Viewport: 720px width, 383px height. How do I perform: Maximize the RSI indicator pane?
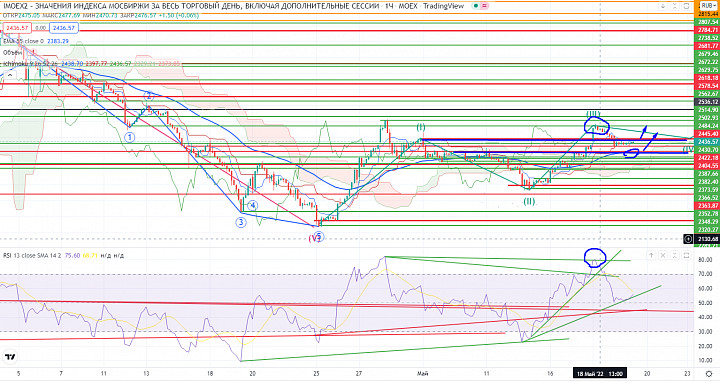686,255
